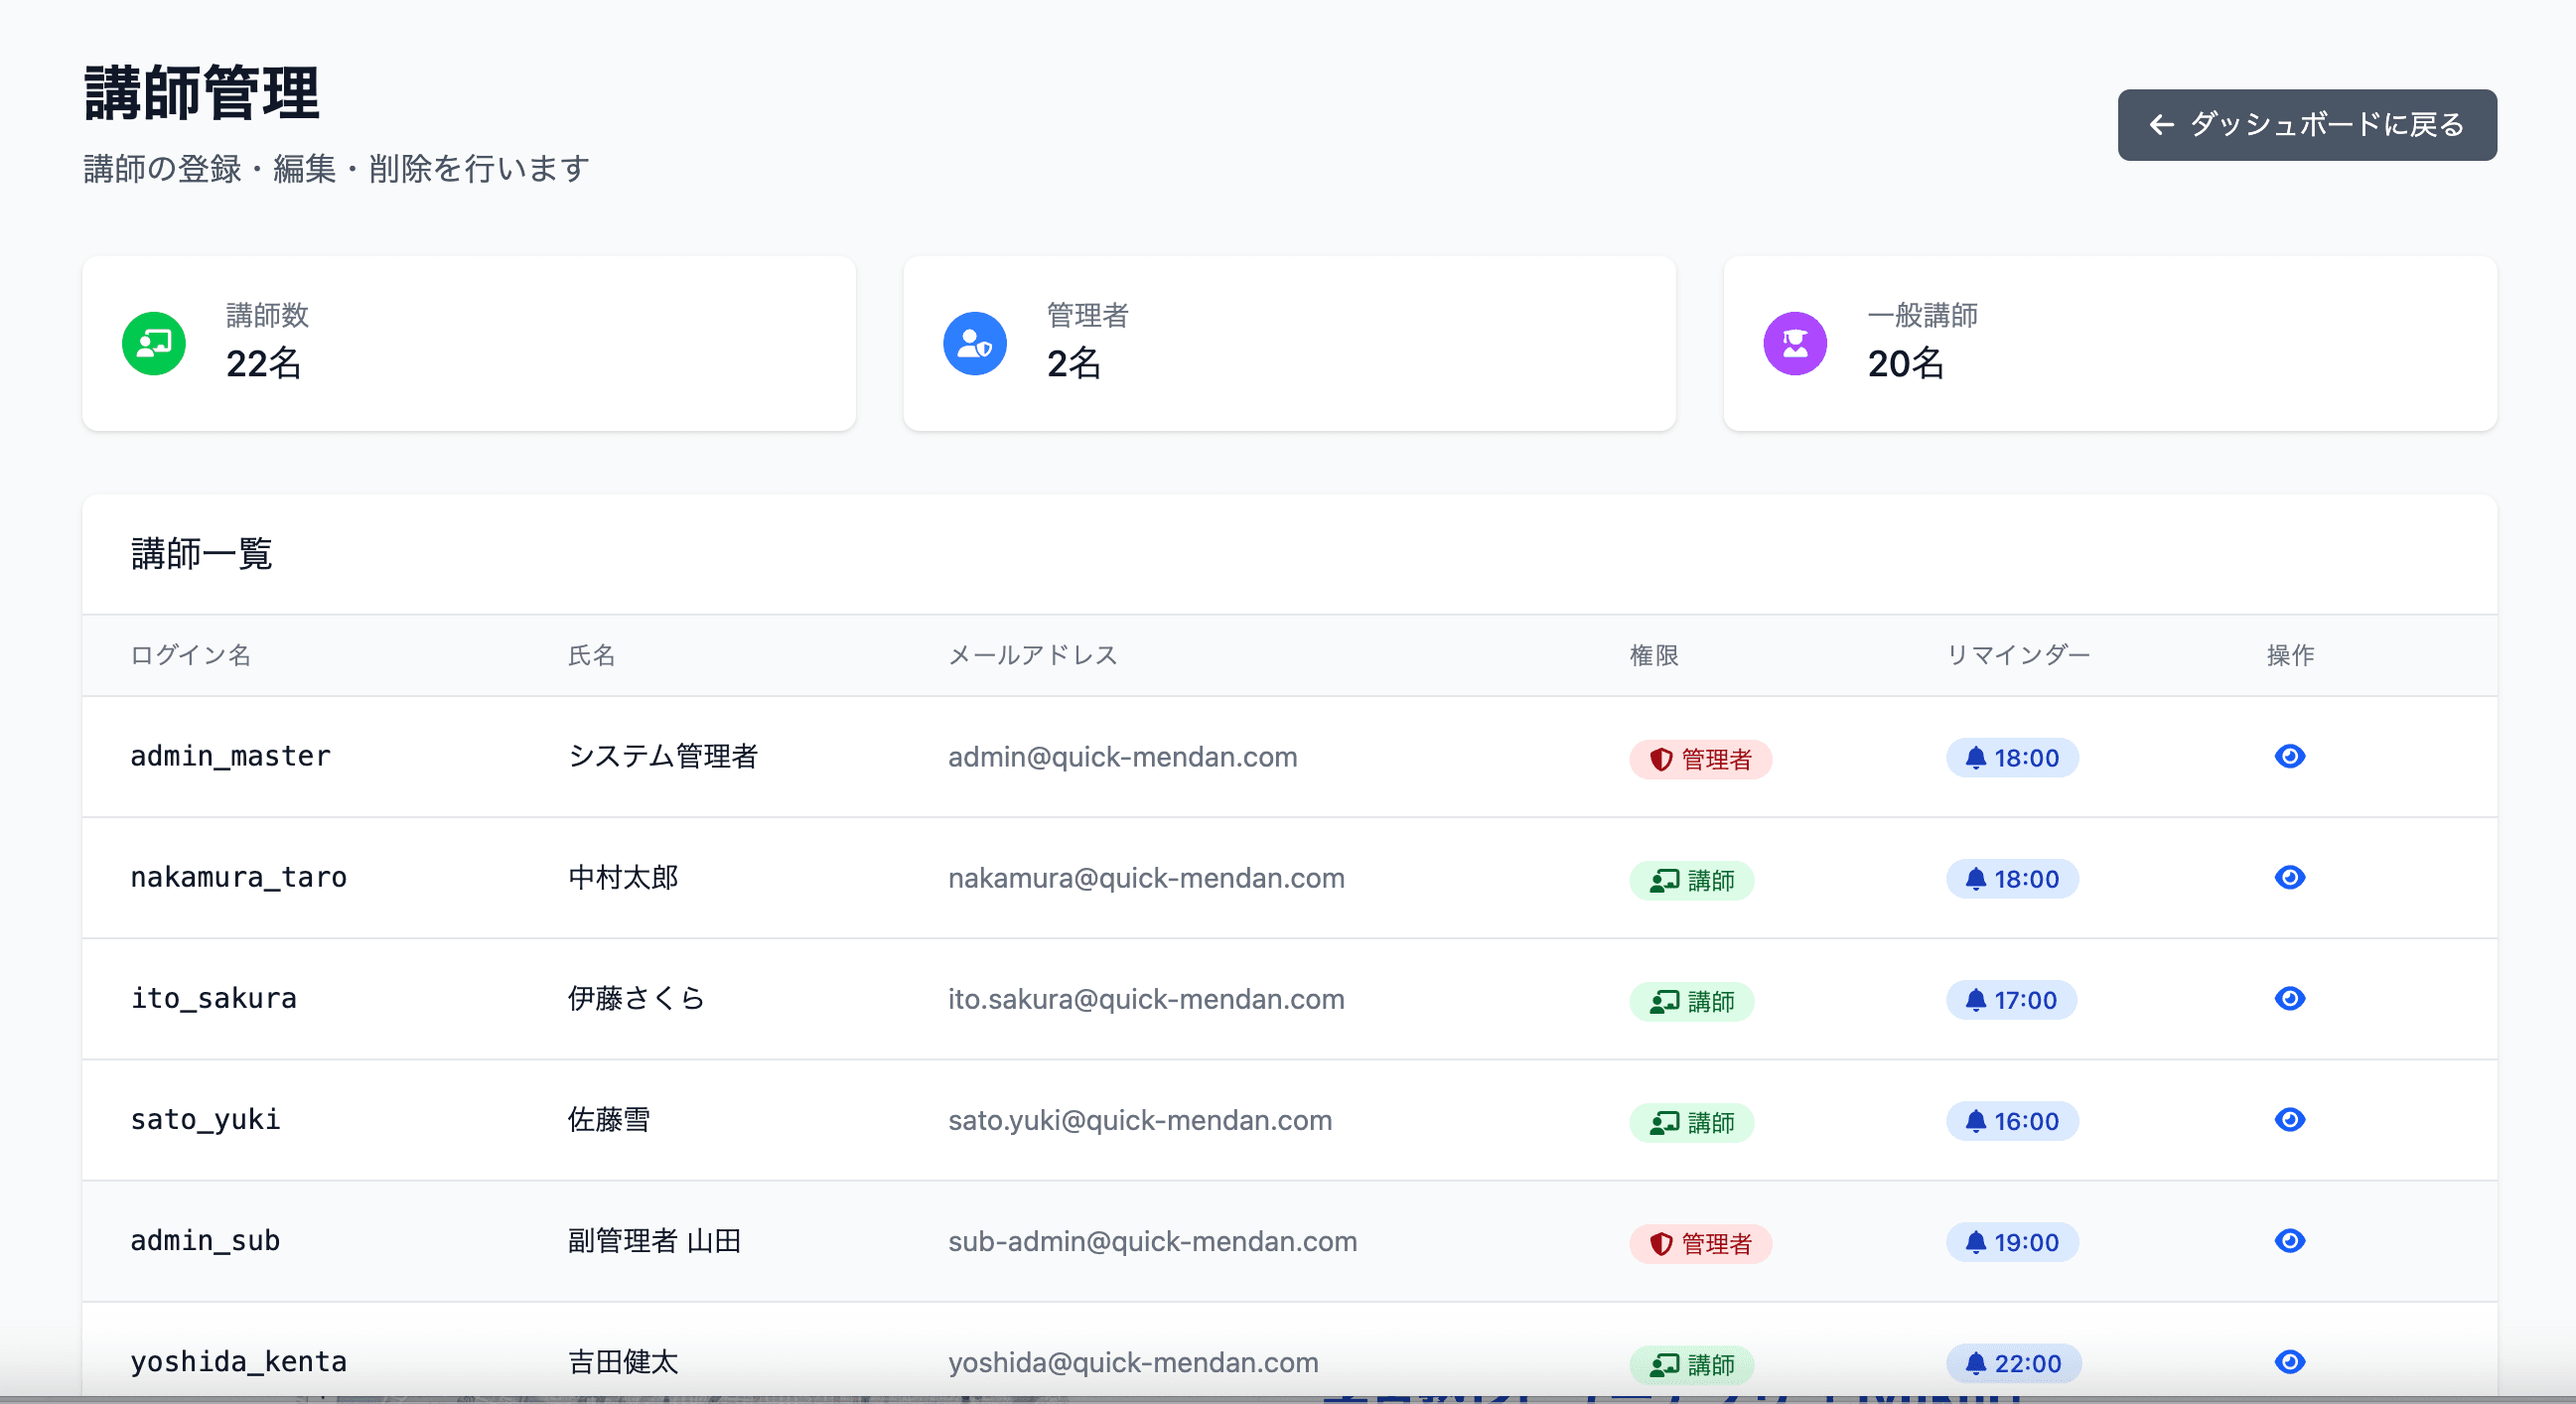Select login name admin_sub
Viewport: 2576px width, 1404px height.
tap(206, 1240)
